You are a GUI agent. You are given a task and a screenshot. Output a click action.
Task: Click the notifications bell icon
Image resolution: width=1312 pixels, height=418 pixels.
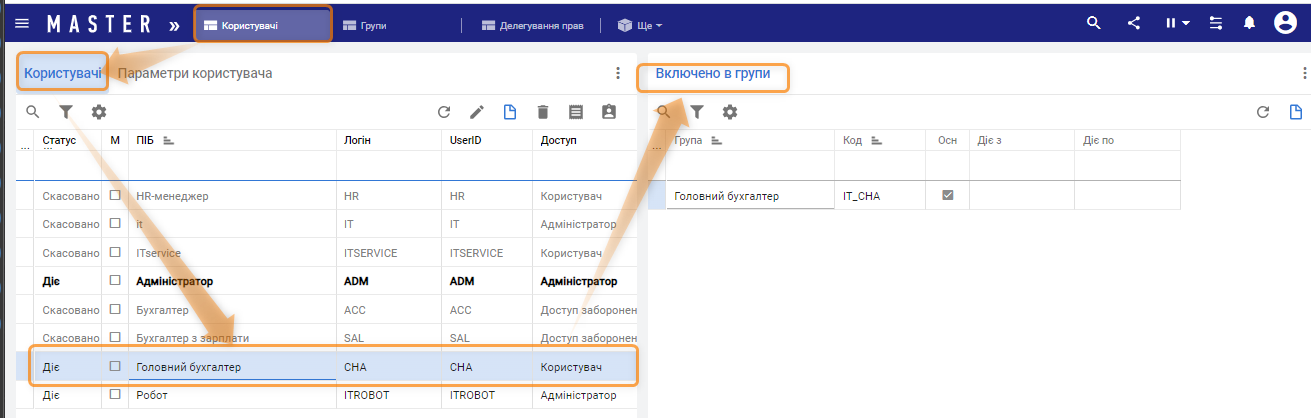point(1248,23)
